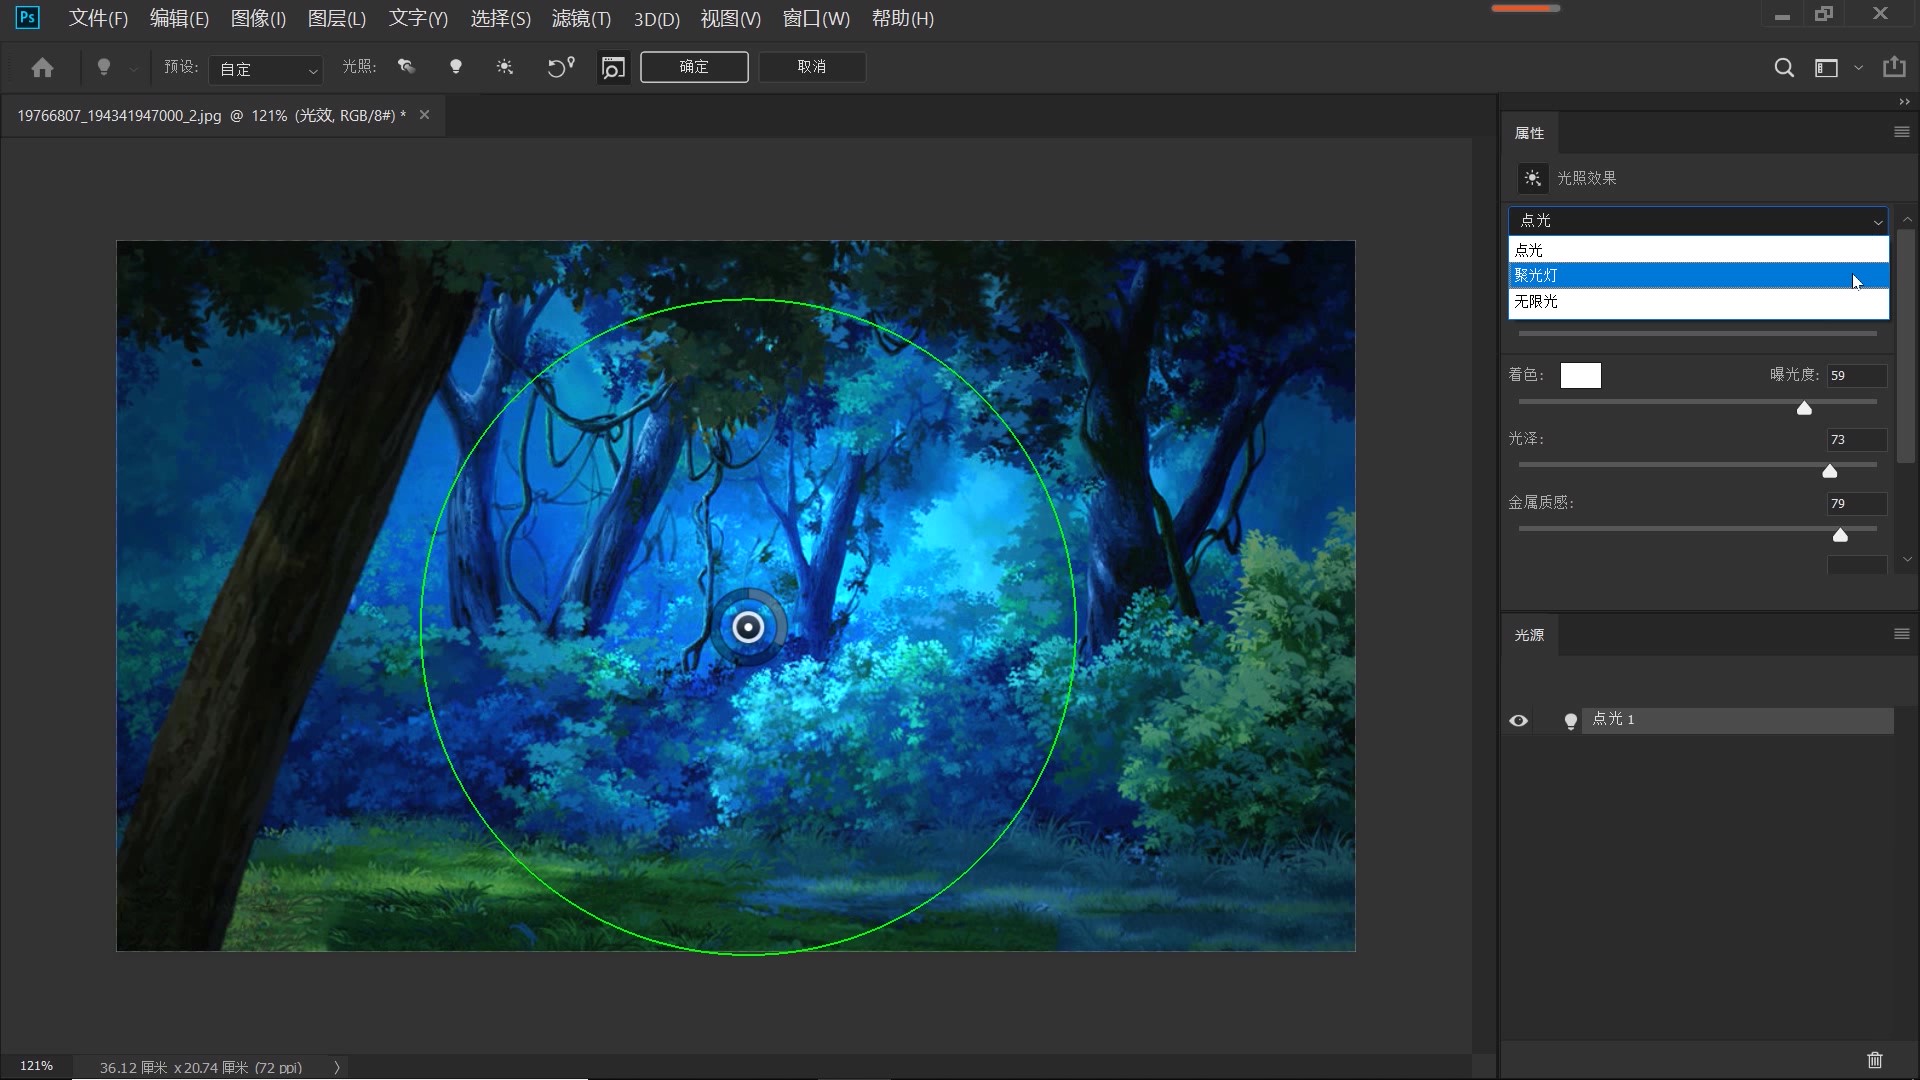Click the 确定 confirm button
The height and width of the screenshot is (1080, 1920).
[694, 67]
